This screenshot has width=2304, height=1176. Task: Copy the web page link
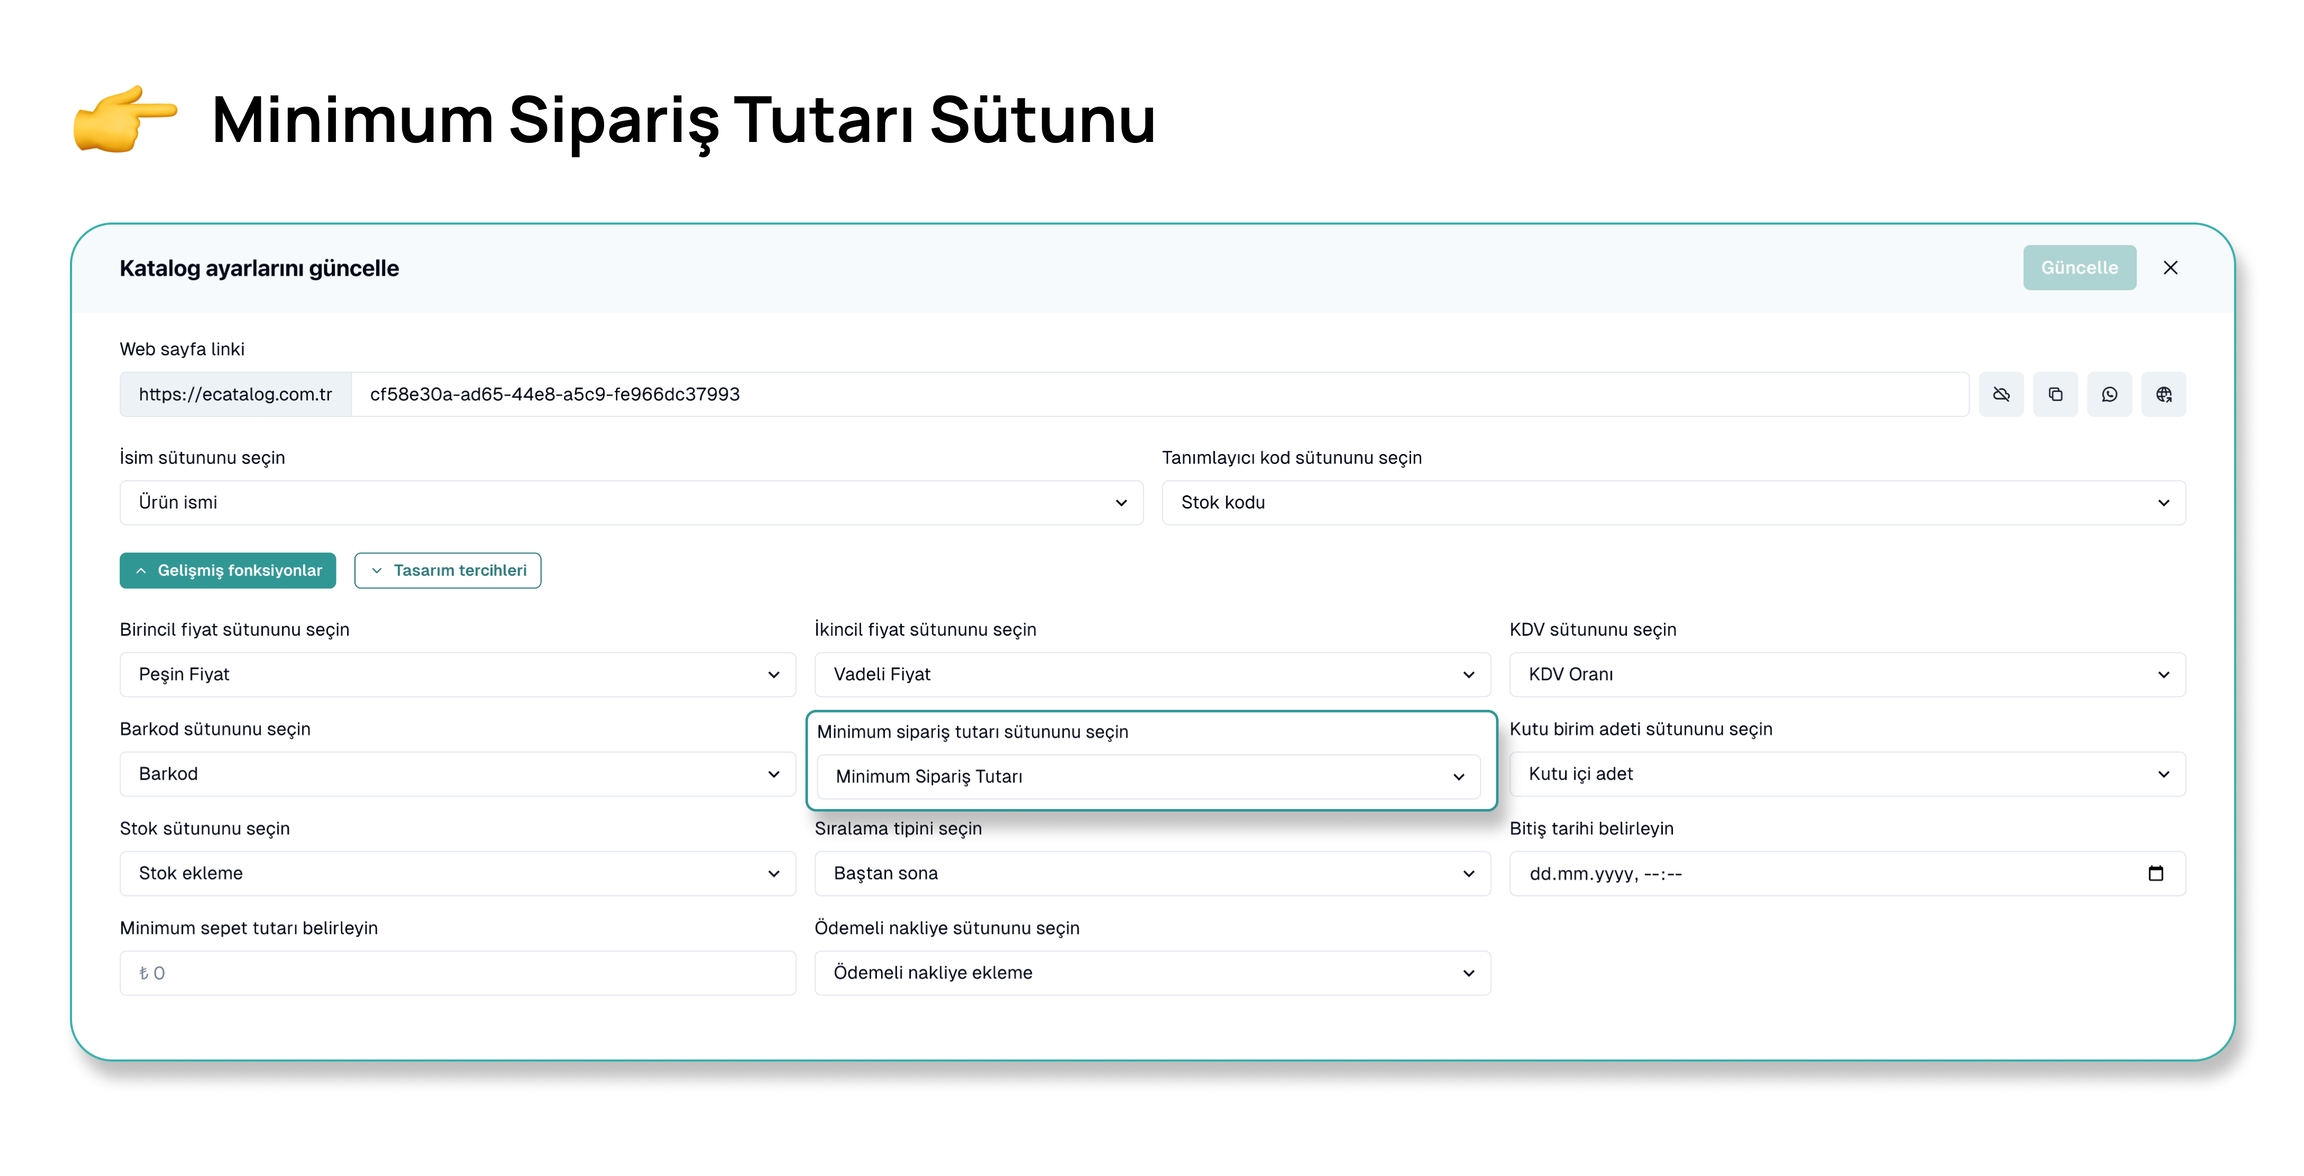click(2055, 394)
